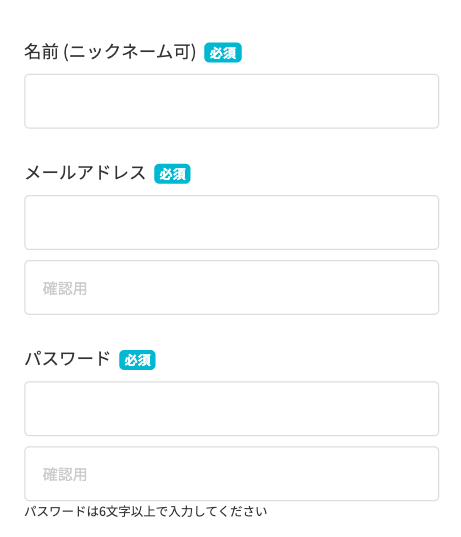Place cursor in the nickname text box
Image resolution: width=461 pixels, height=537 pixels.
pos(232,101)
